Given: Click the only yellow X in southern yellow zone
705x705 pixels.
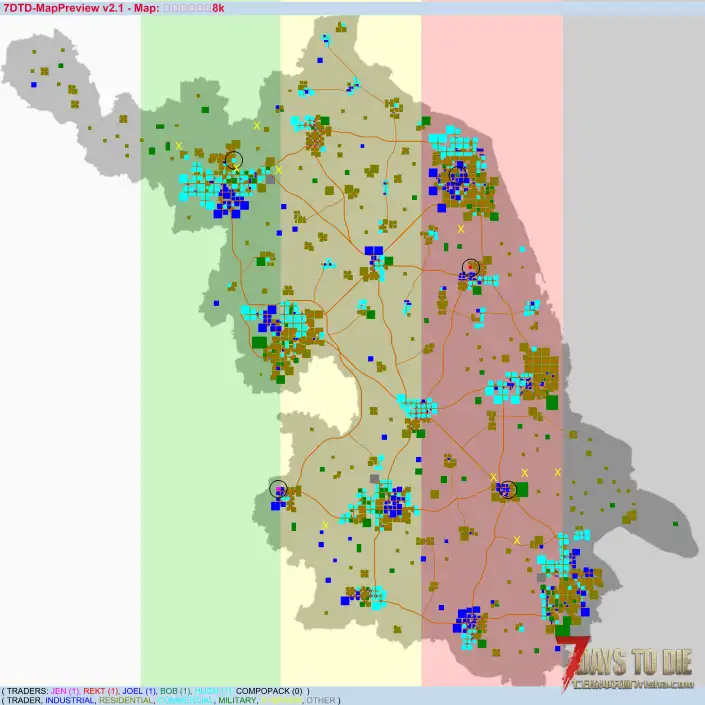Looking at the screenshot, I should [x=325, y=525].
